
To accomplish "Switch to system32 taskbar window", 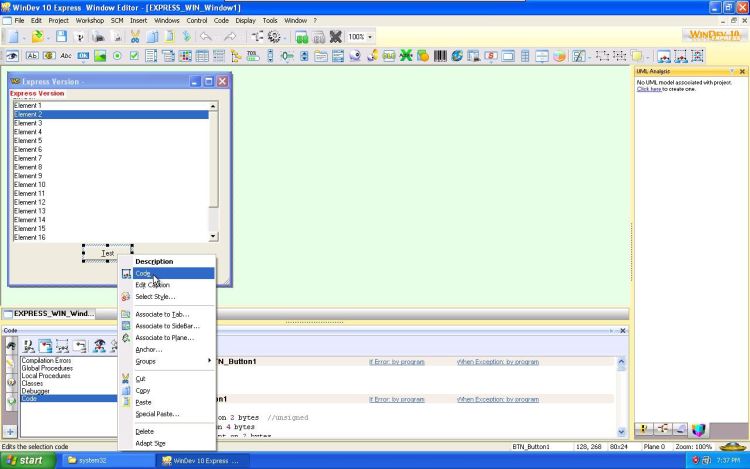I will tap(108, 460).
